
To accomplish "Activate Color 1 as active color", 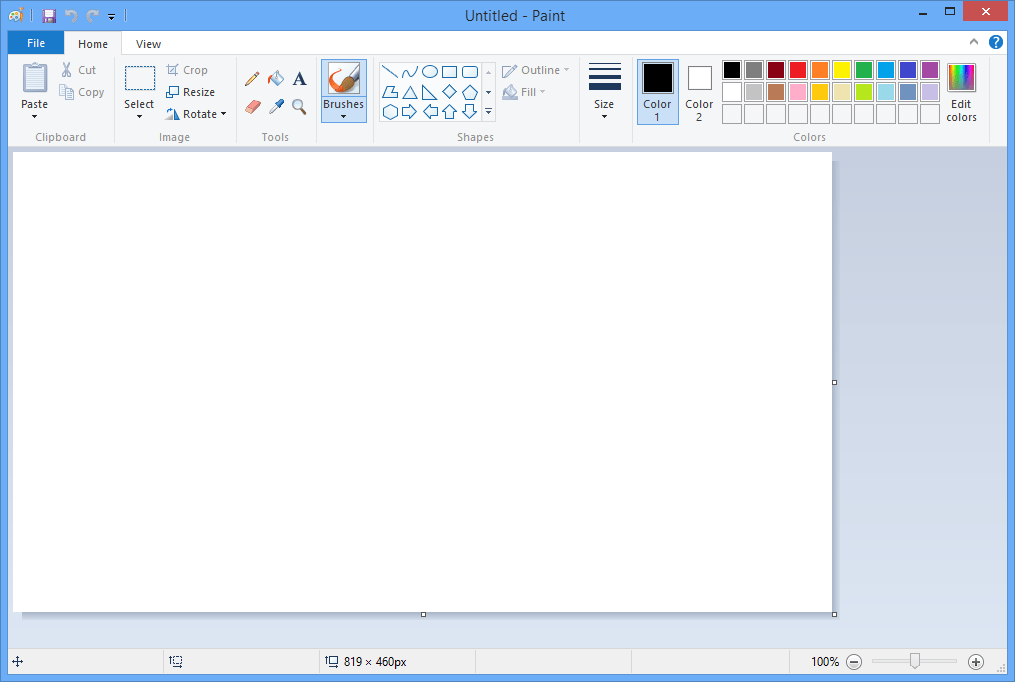I will 657,90.
